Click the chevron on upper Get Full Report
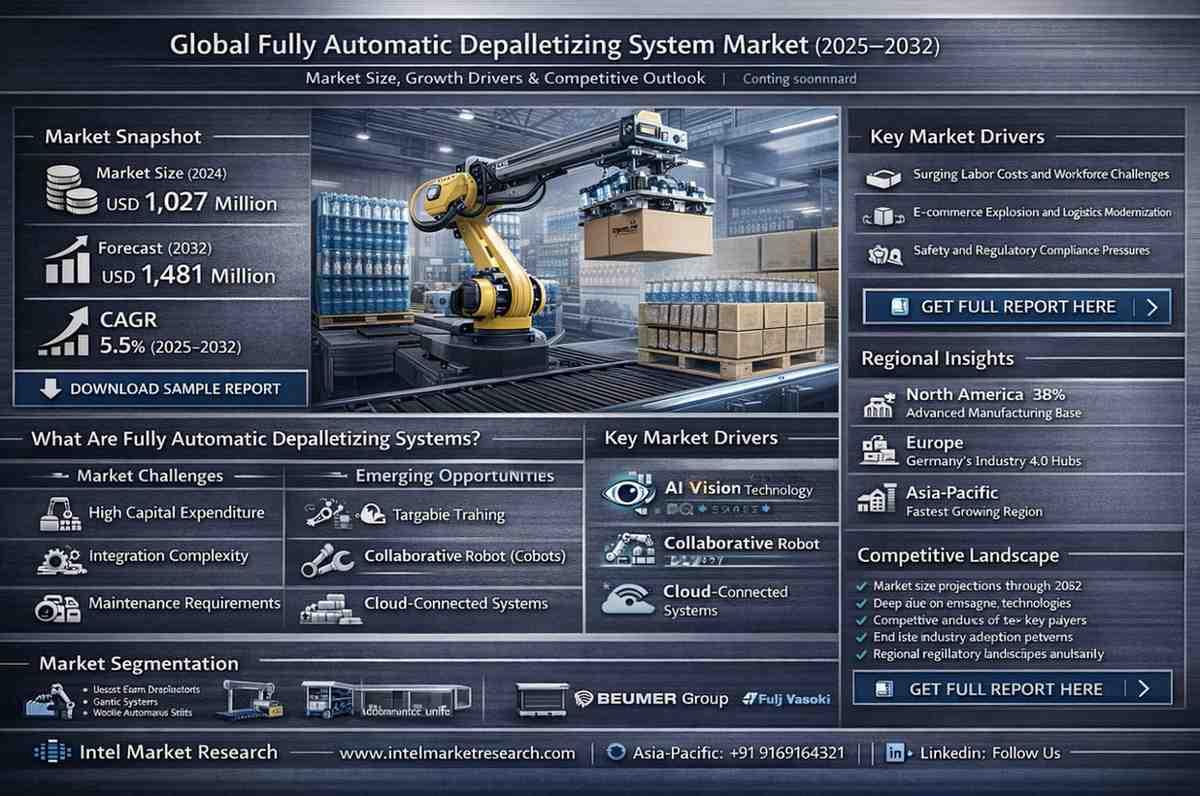The height and width of the screenshot is (796, 1200). coord(1152,307)
